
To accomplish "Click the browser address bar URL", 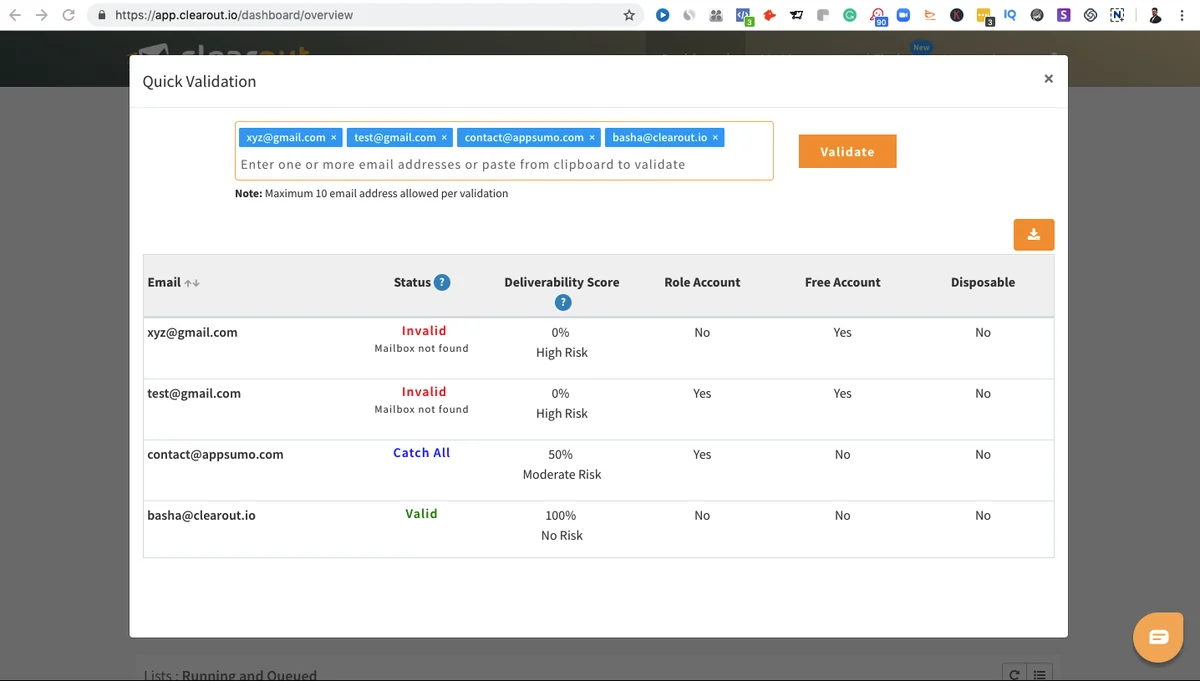I will [x=234, y=15].
